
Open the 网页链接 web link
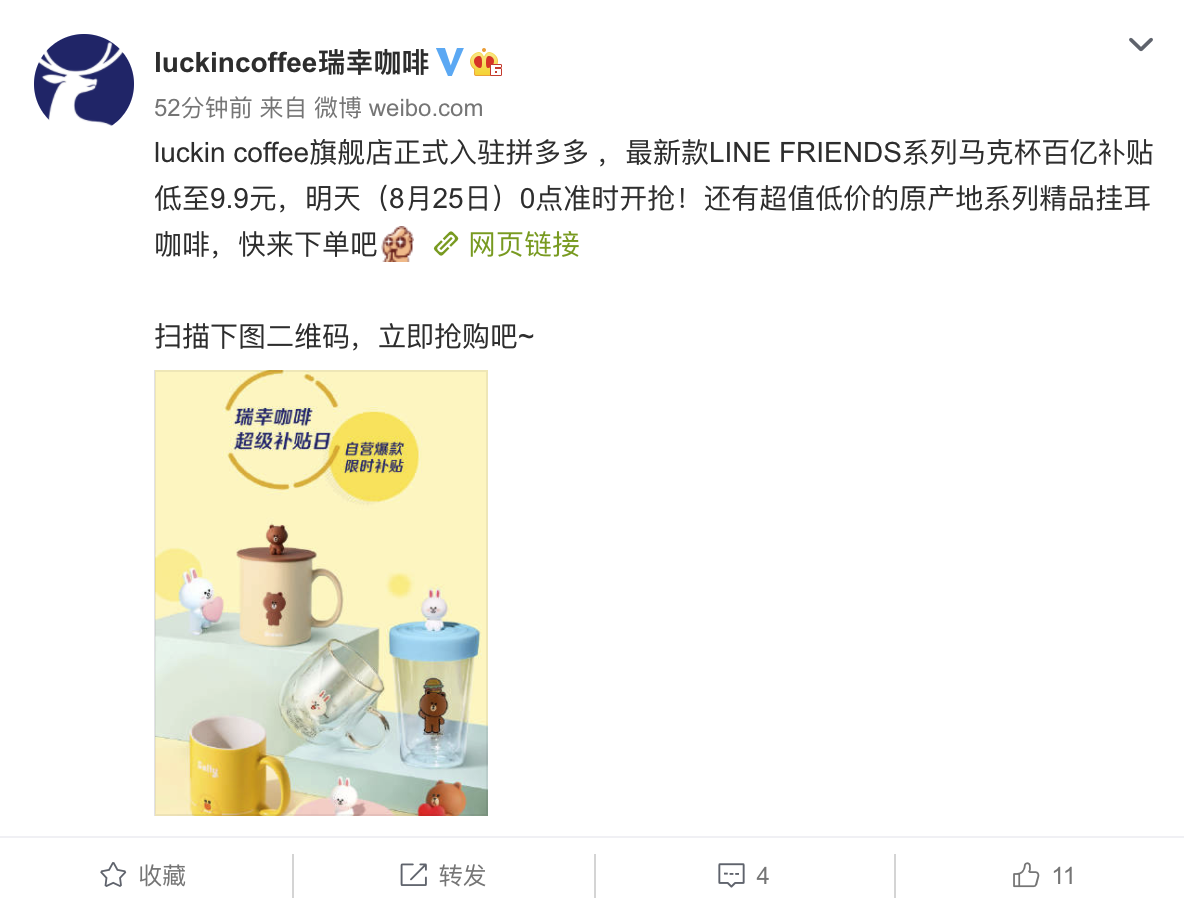pos(524,245)
